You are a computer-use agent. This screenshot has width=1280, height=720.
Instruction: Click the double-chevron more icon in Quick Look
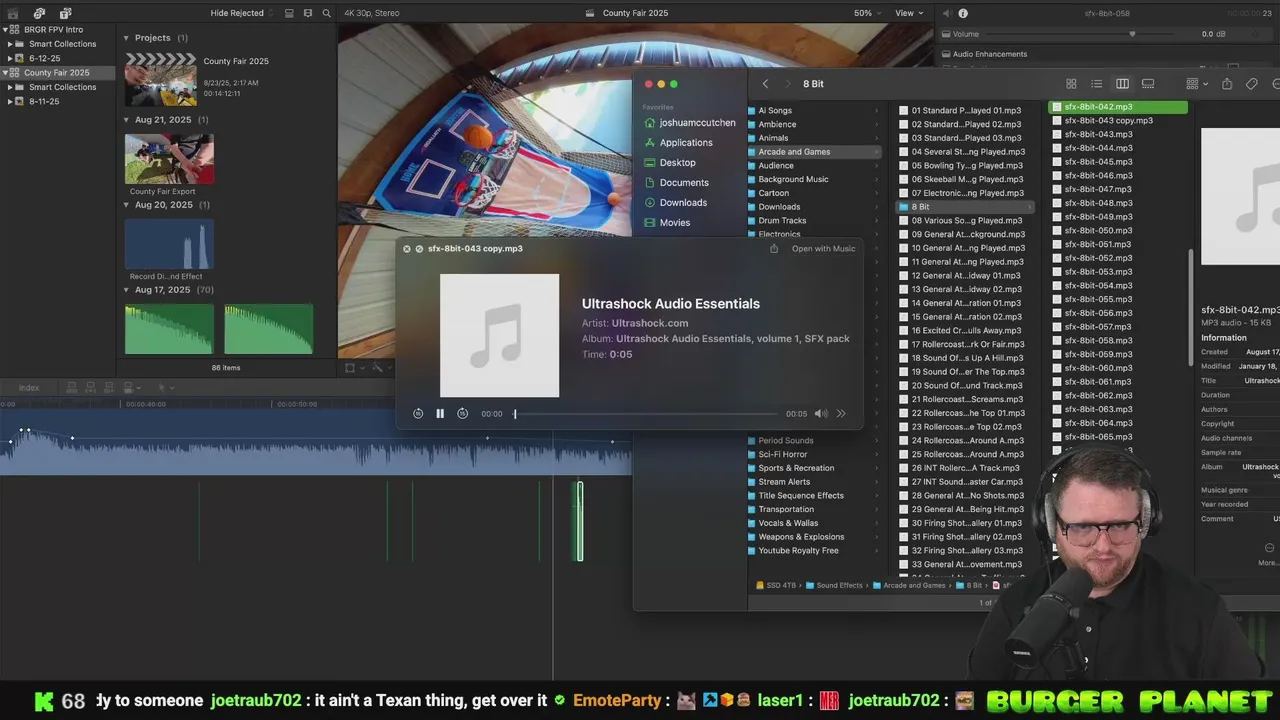[841, 413]
